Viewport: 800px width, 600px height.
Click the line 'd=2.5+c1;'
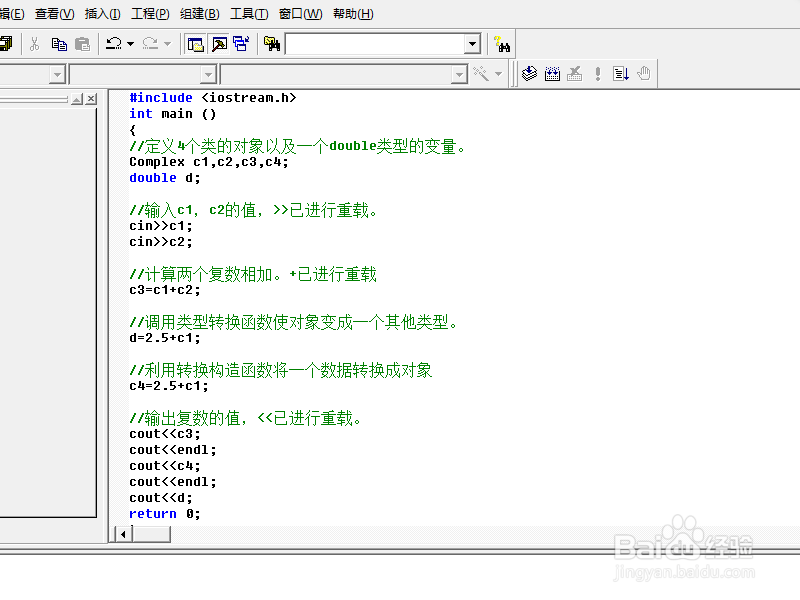(x=164, y=338)
